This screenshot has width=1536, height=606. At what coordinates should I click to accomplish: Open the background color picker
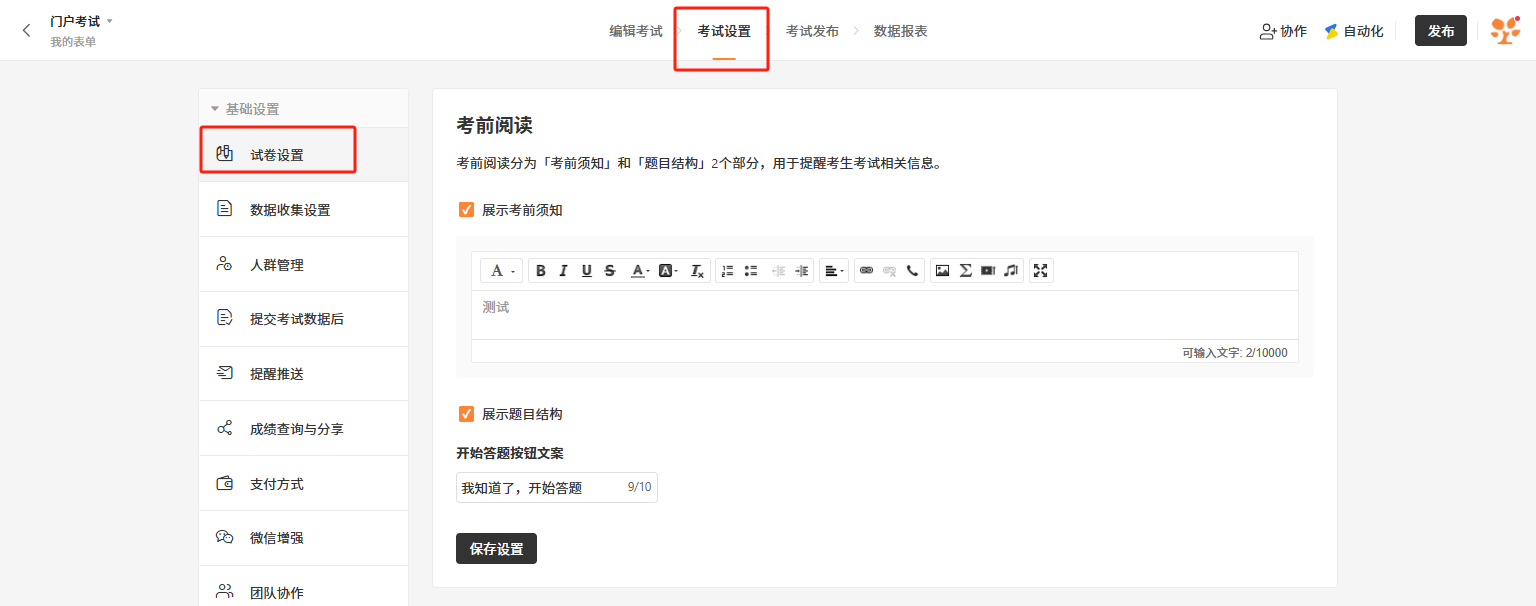(668, 271)
